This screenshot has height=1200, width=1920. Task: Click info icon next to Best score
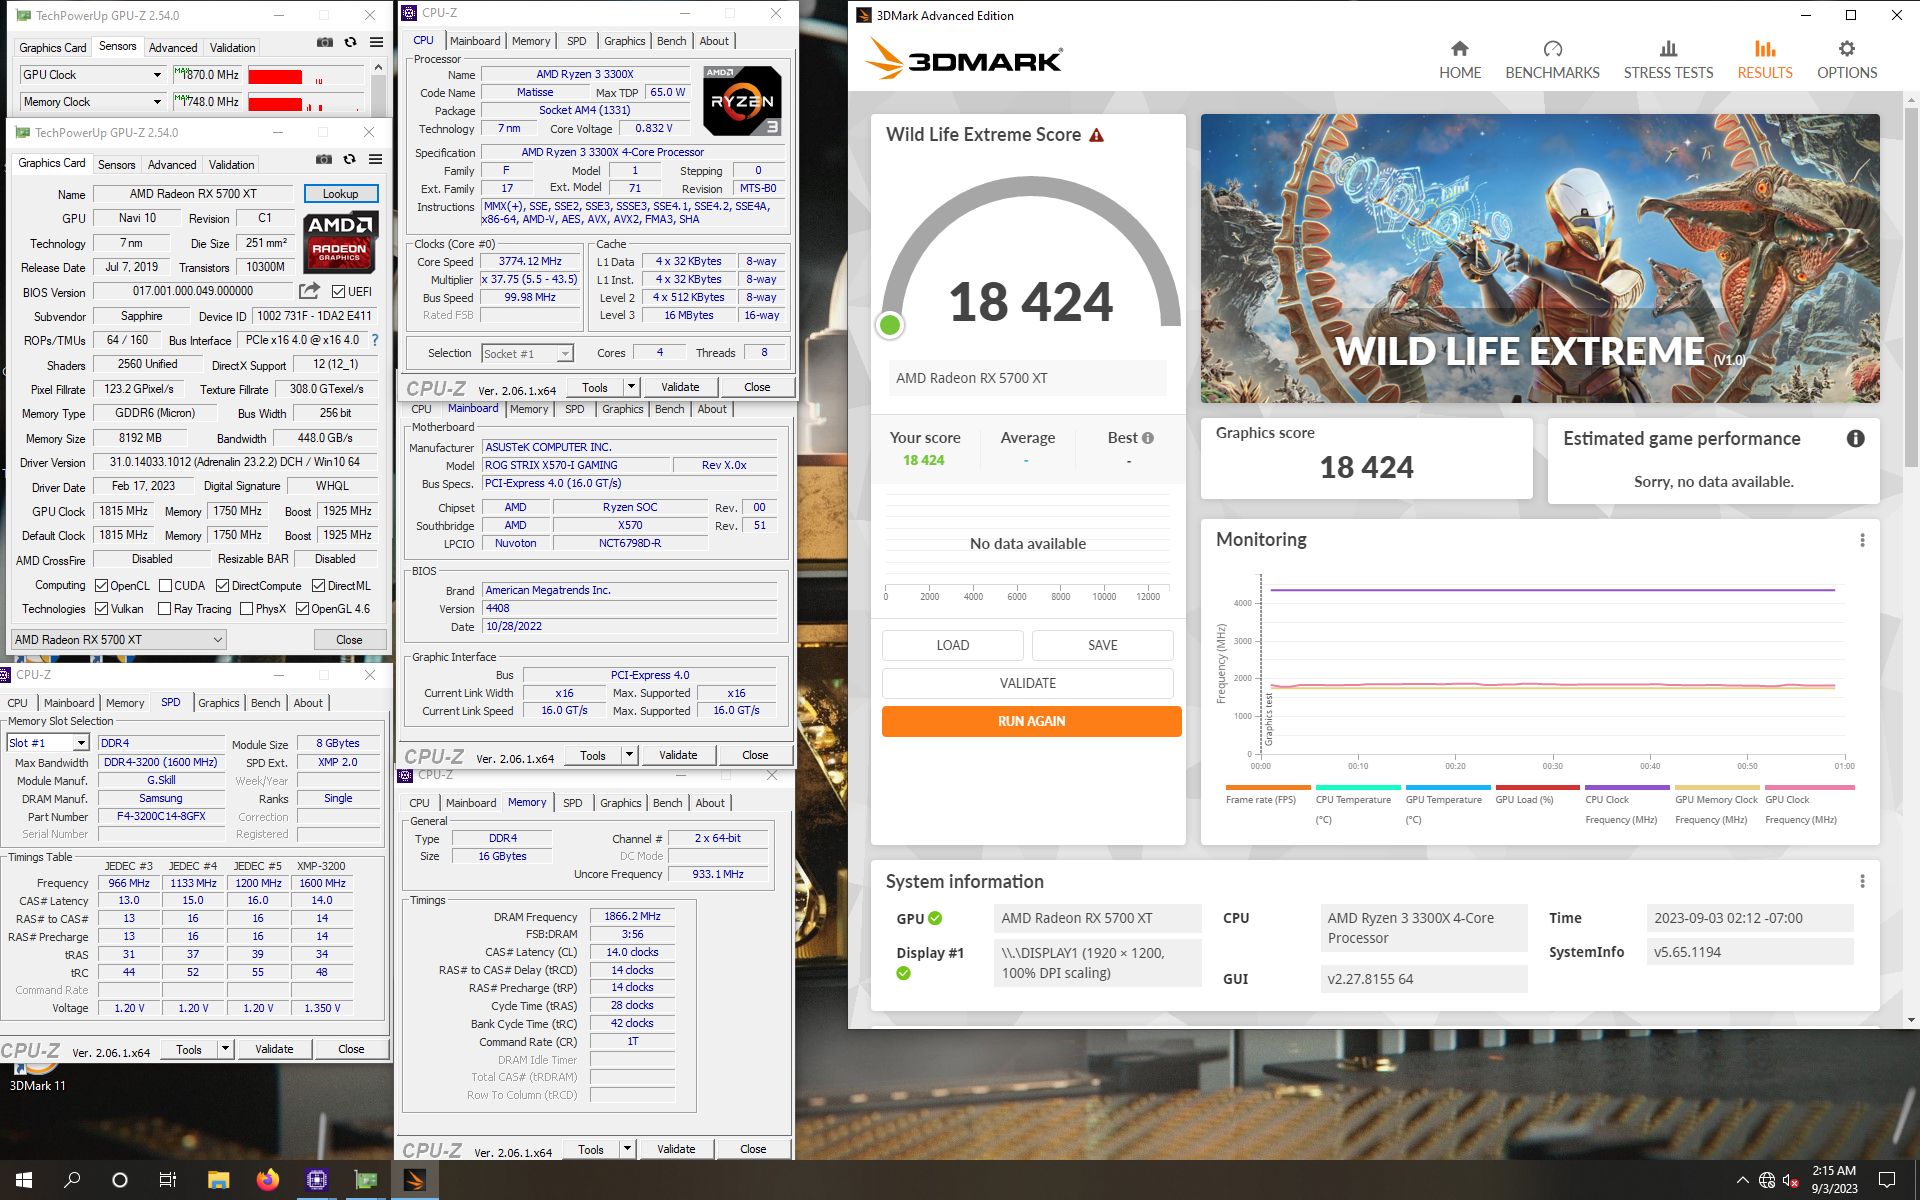click(x=1148, y=438)
